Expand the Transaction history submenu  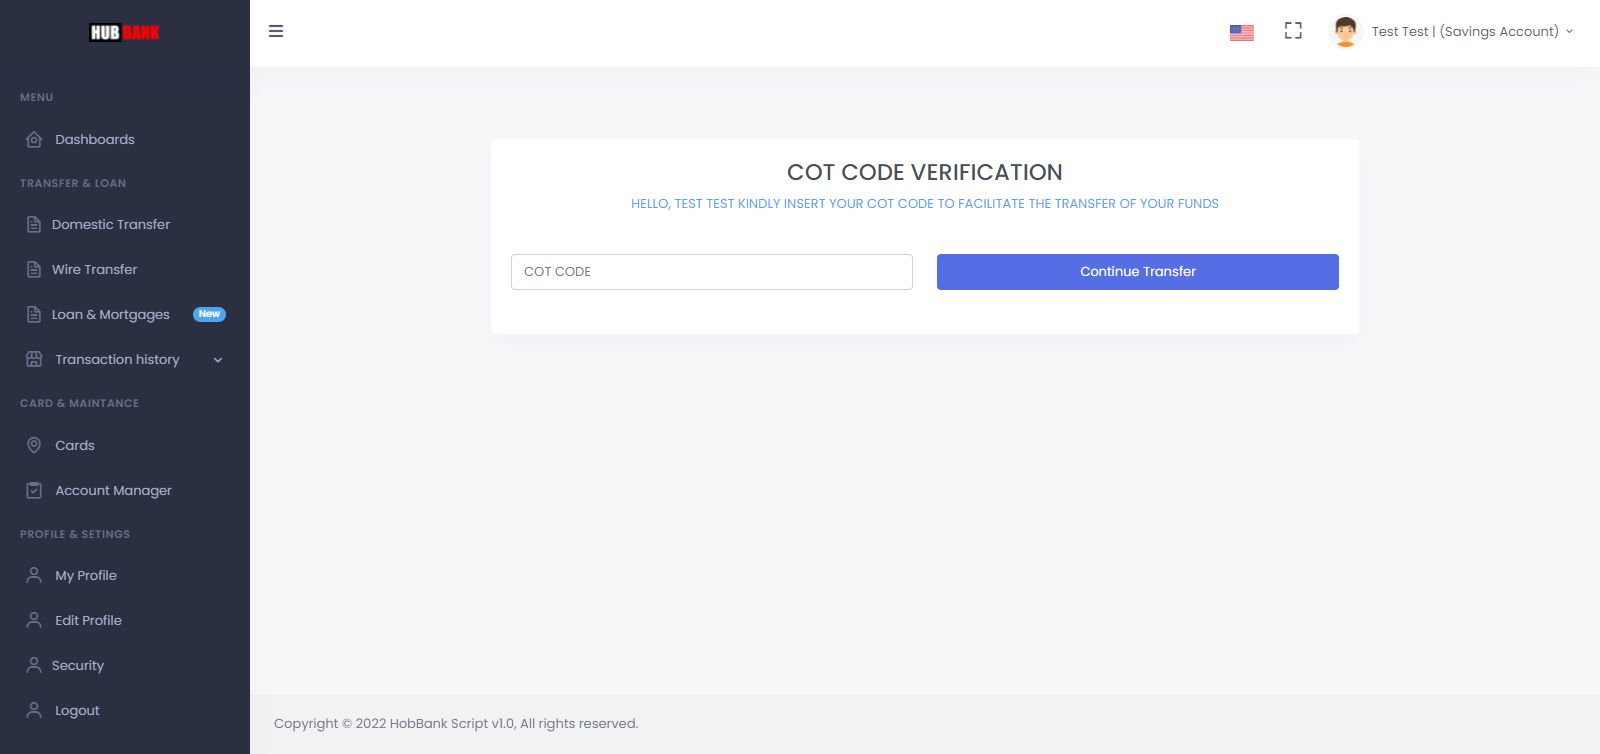click(218, 360)
